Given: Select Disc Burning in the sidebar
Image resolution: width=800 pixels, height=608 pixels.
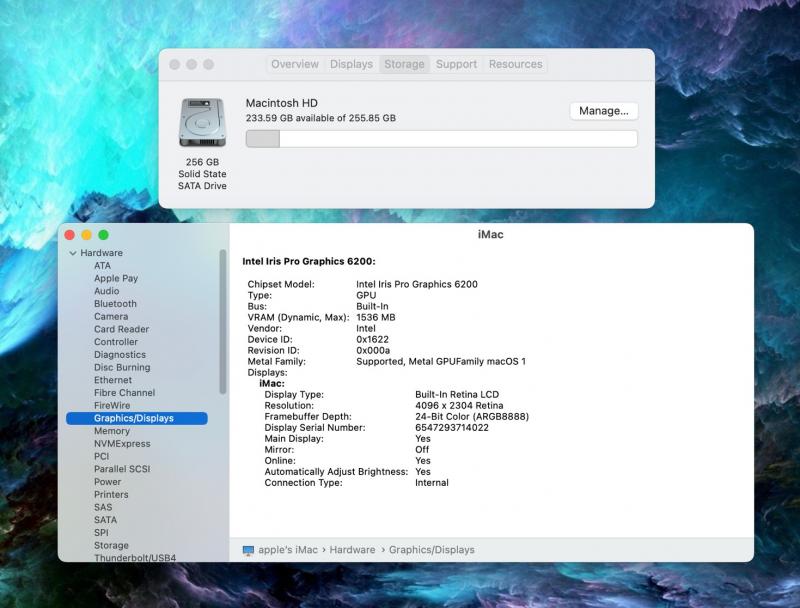Looking at the screenshot, I should (x=122, y=368).
